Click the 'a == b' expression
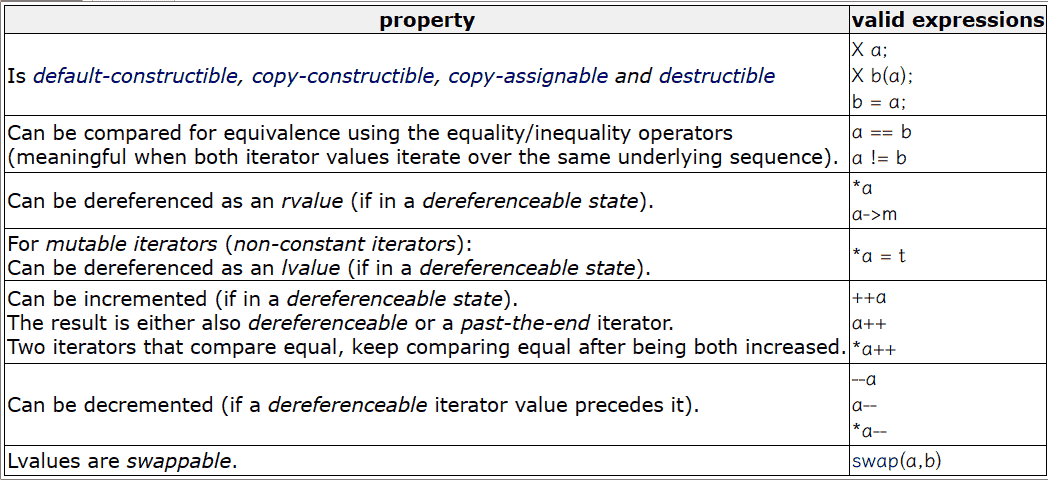 [x=882, y=132]
